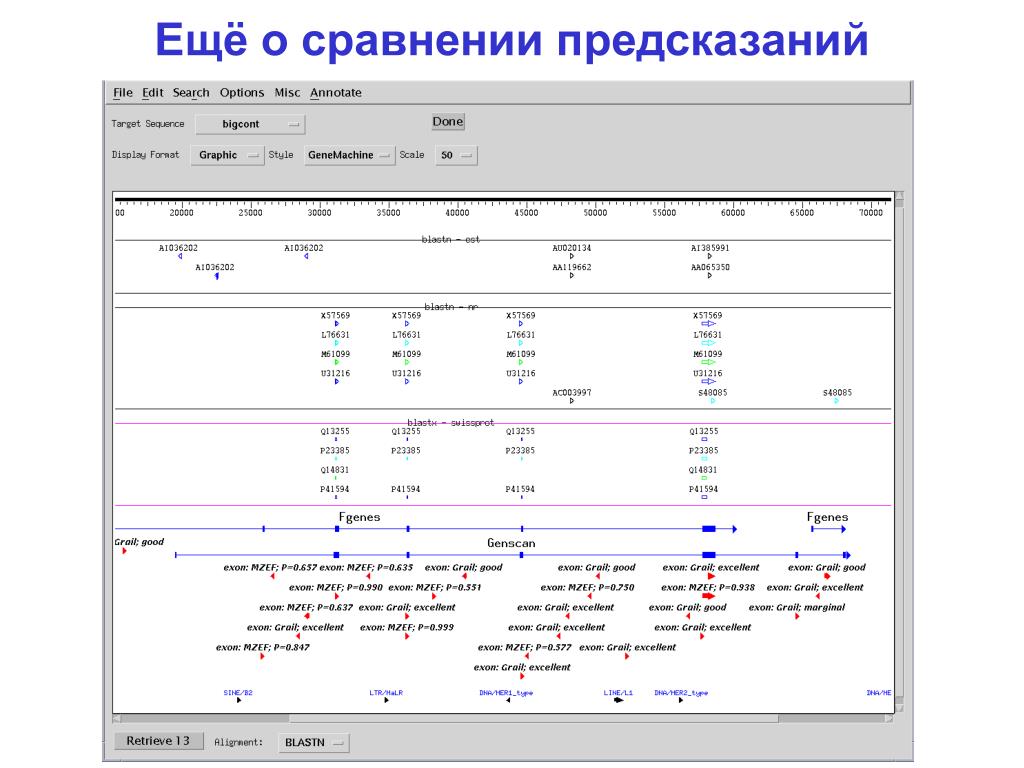Open the Edit menu
The image size is (1024, 768).
click(152, 93)
